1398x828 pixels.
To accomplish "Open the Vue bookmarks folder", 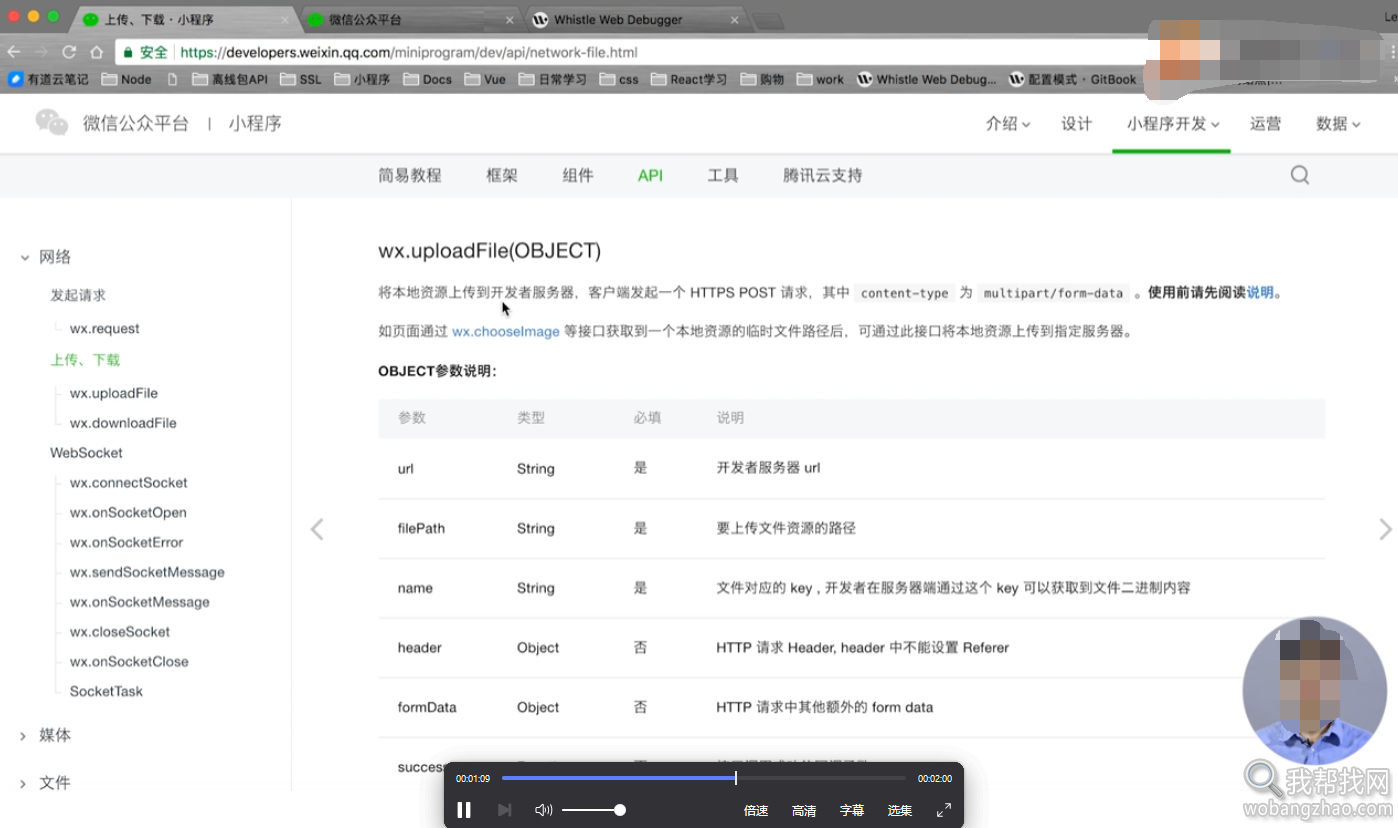I will click(x=485, y=79).
